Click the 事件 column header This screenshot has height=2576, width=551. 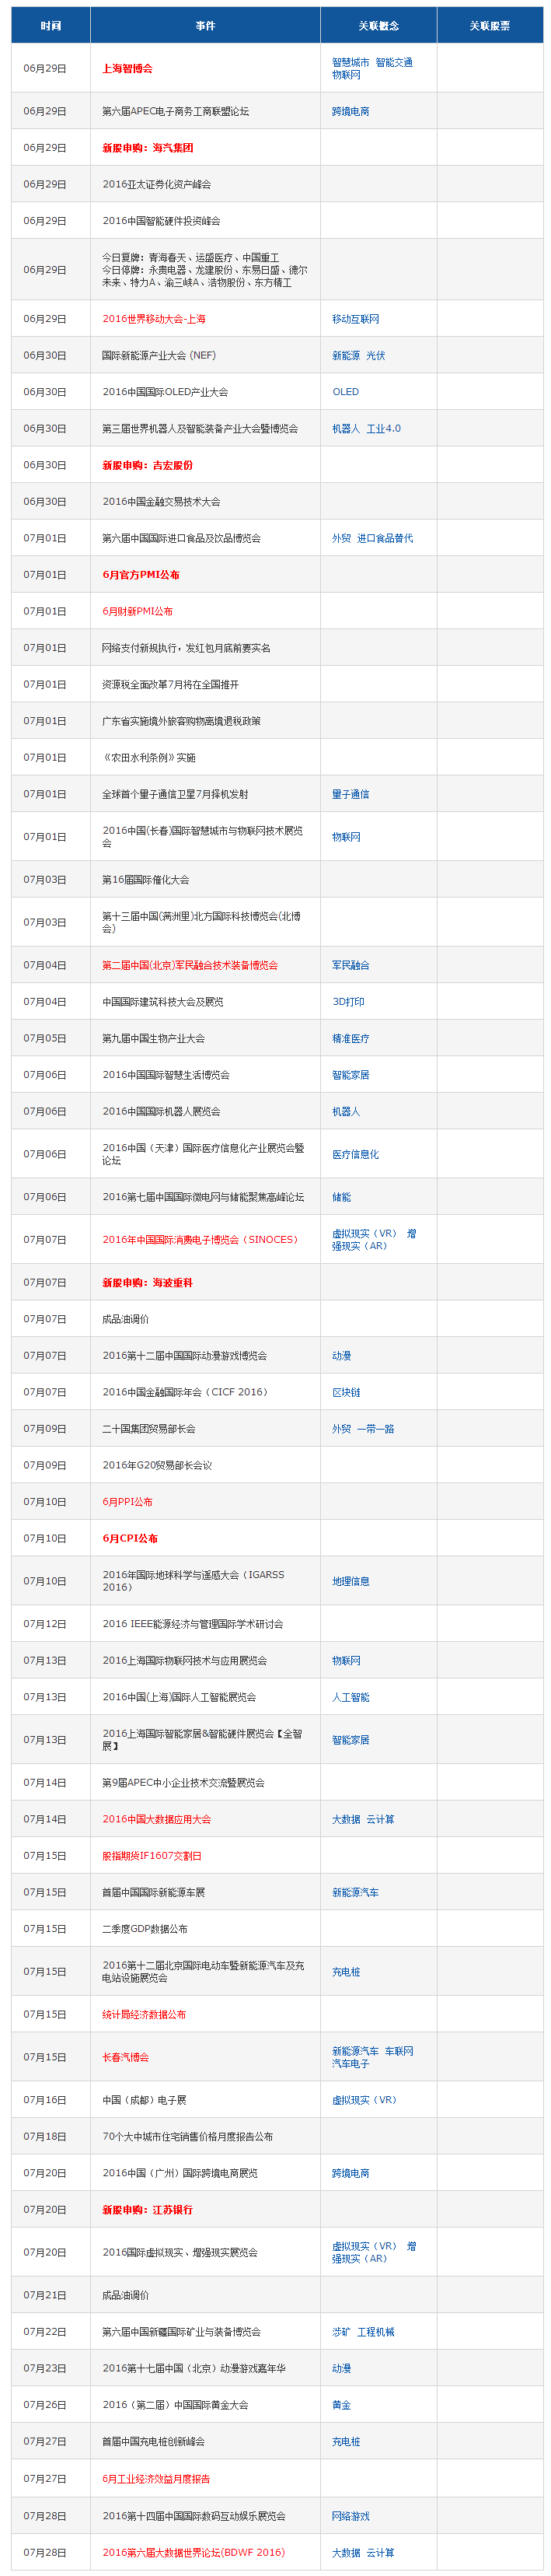pos(205,26)
